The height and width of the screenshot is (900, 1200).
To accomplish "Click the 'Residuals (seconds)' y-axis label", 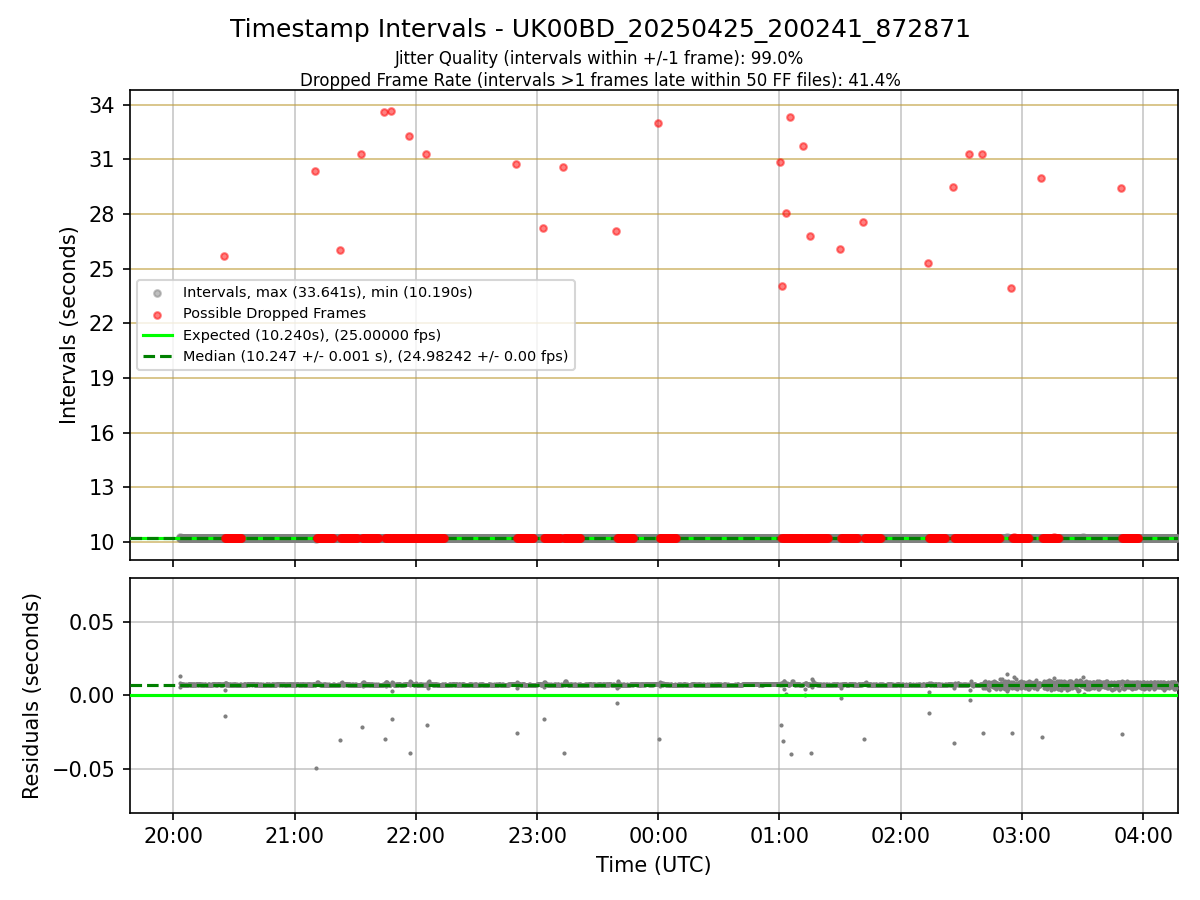I will [x=32, y=696].
